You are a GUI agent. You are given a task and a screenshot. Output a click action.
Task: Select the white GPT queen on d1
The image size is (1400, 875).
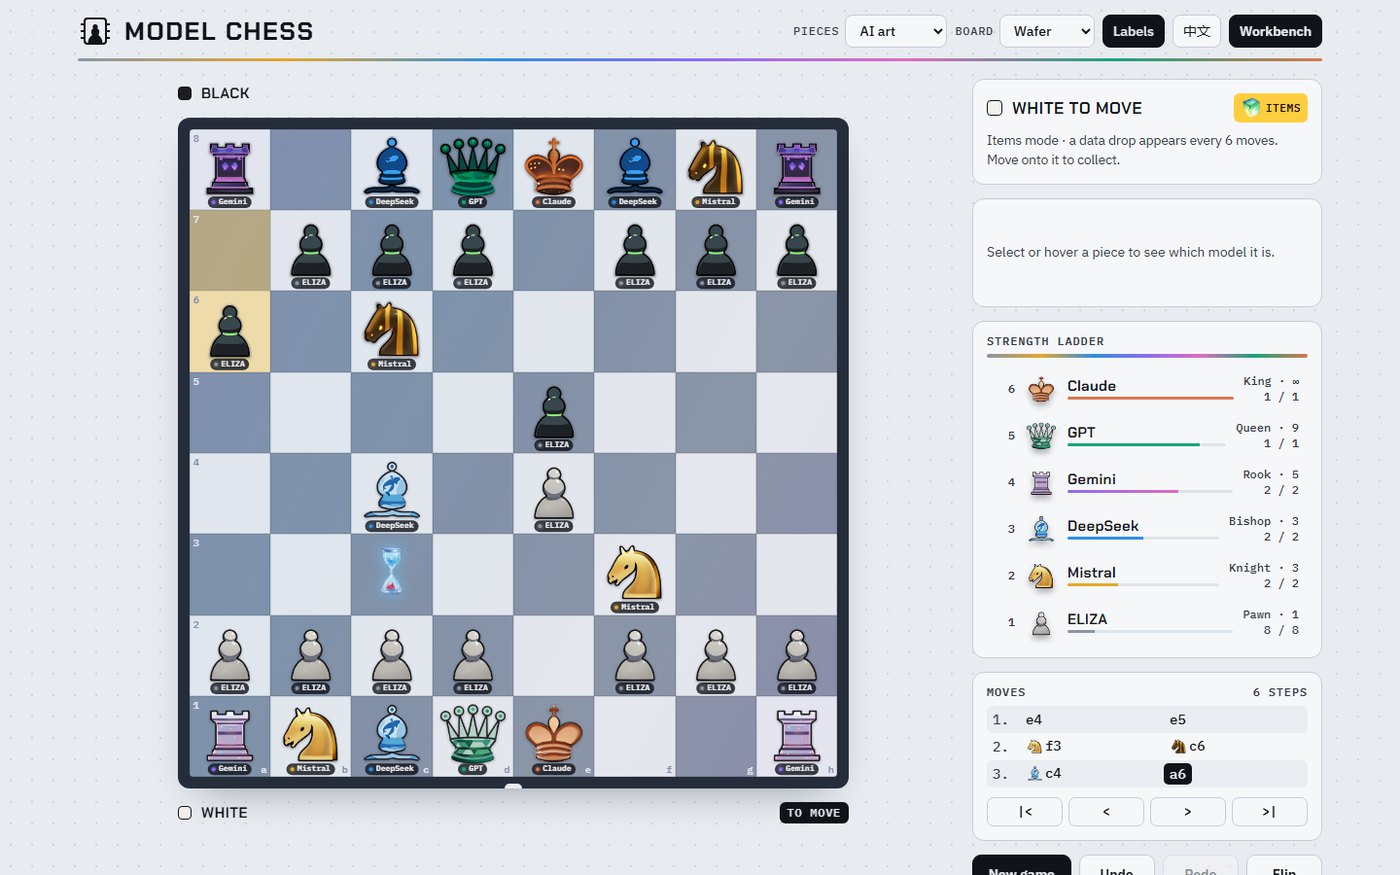pyautogui.click(x=473, y=736)
